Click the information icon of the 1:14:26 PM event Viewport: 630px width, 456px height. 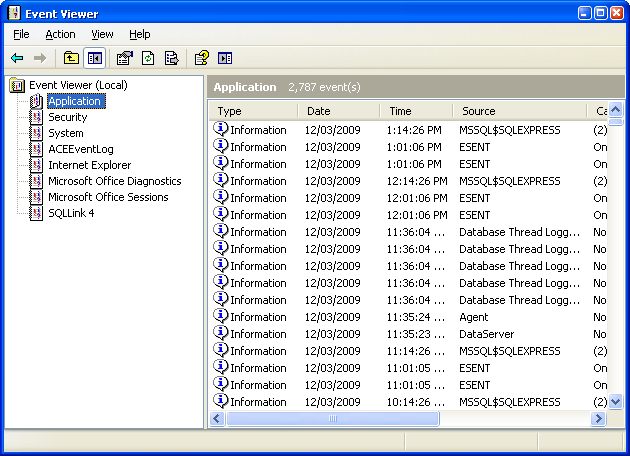(221, 129)
